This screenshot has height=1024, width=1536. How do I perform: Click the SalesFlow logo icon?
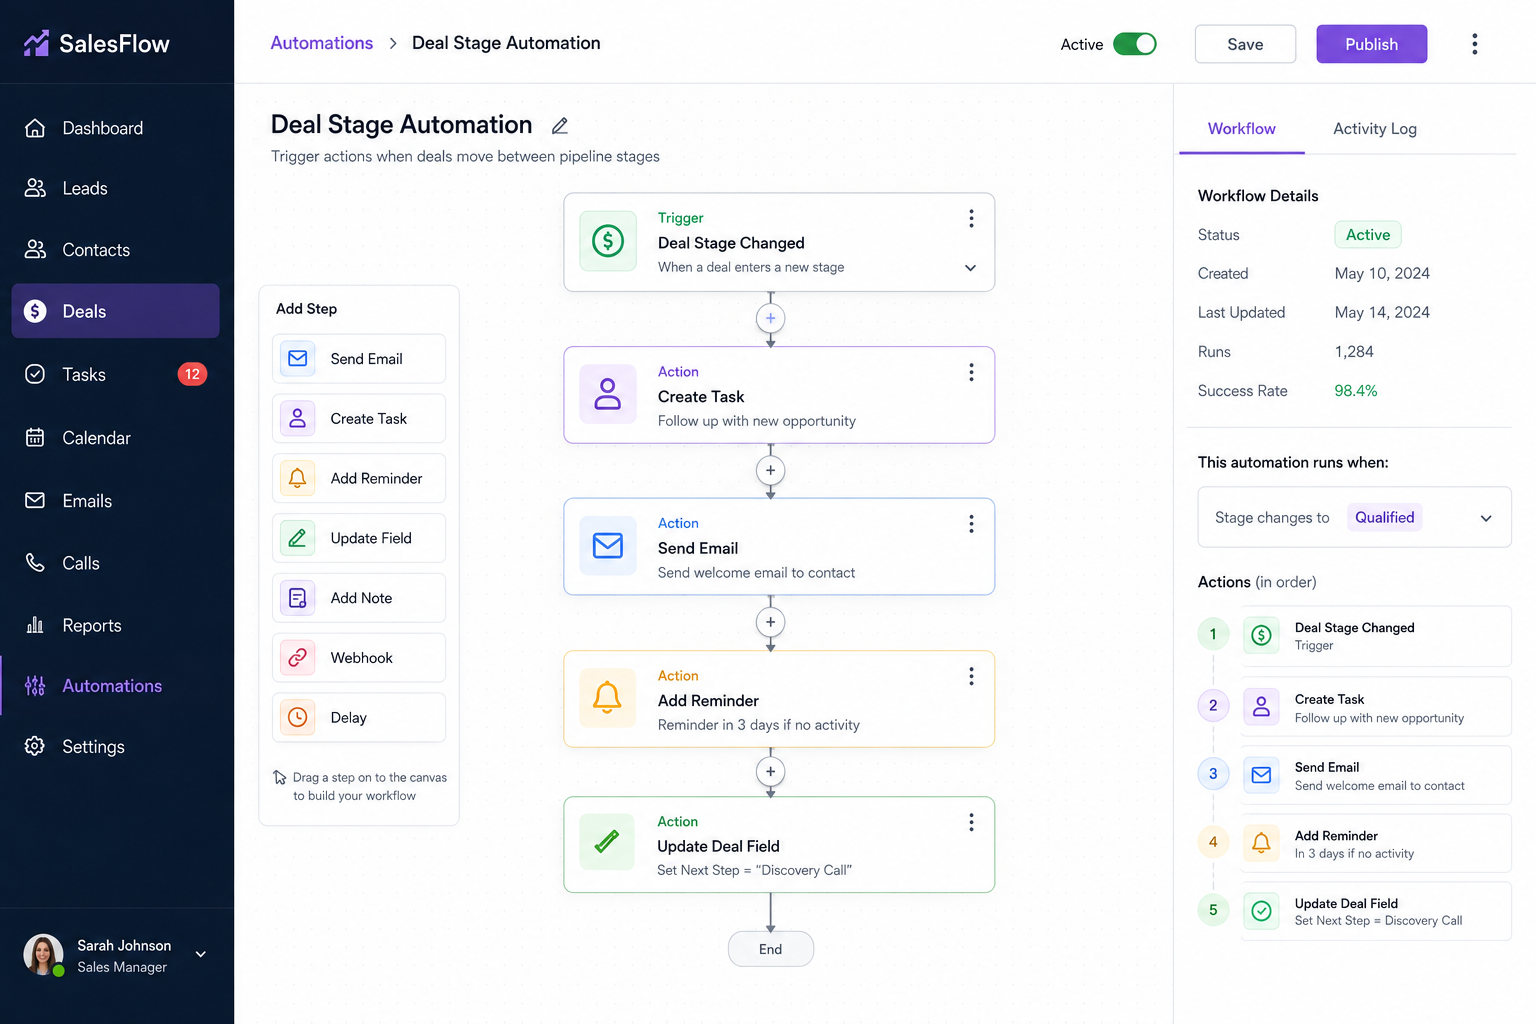[37, 43]
